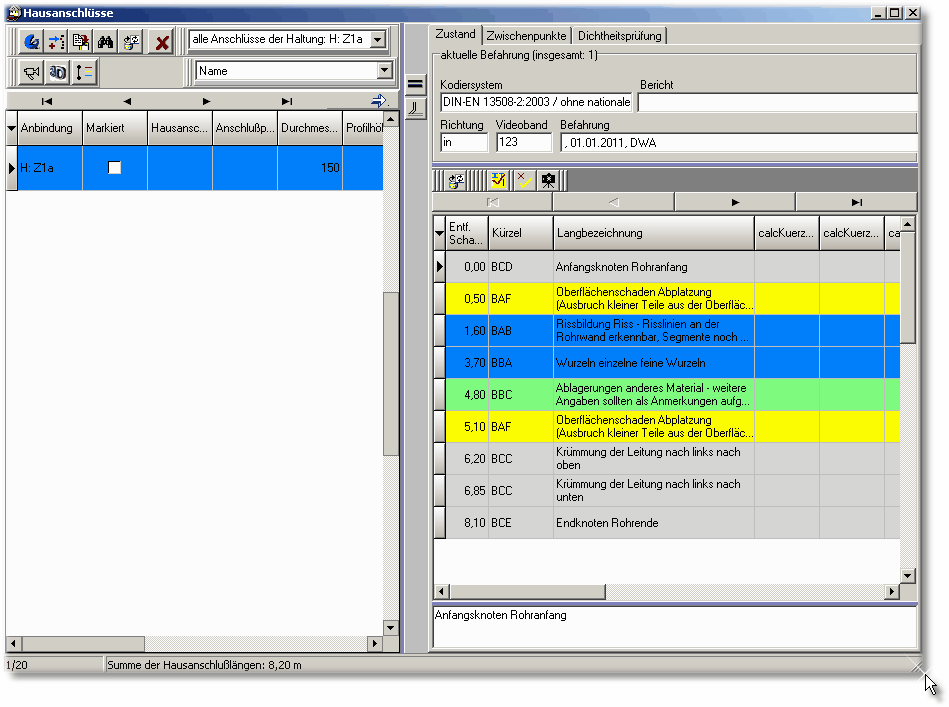Click the yellow checklist icon in inspection toolbar
Image resolution: width=949 pixels, height=707 pixels.
coord(497,181)
